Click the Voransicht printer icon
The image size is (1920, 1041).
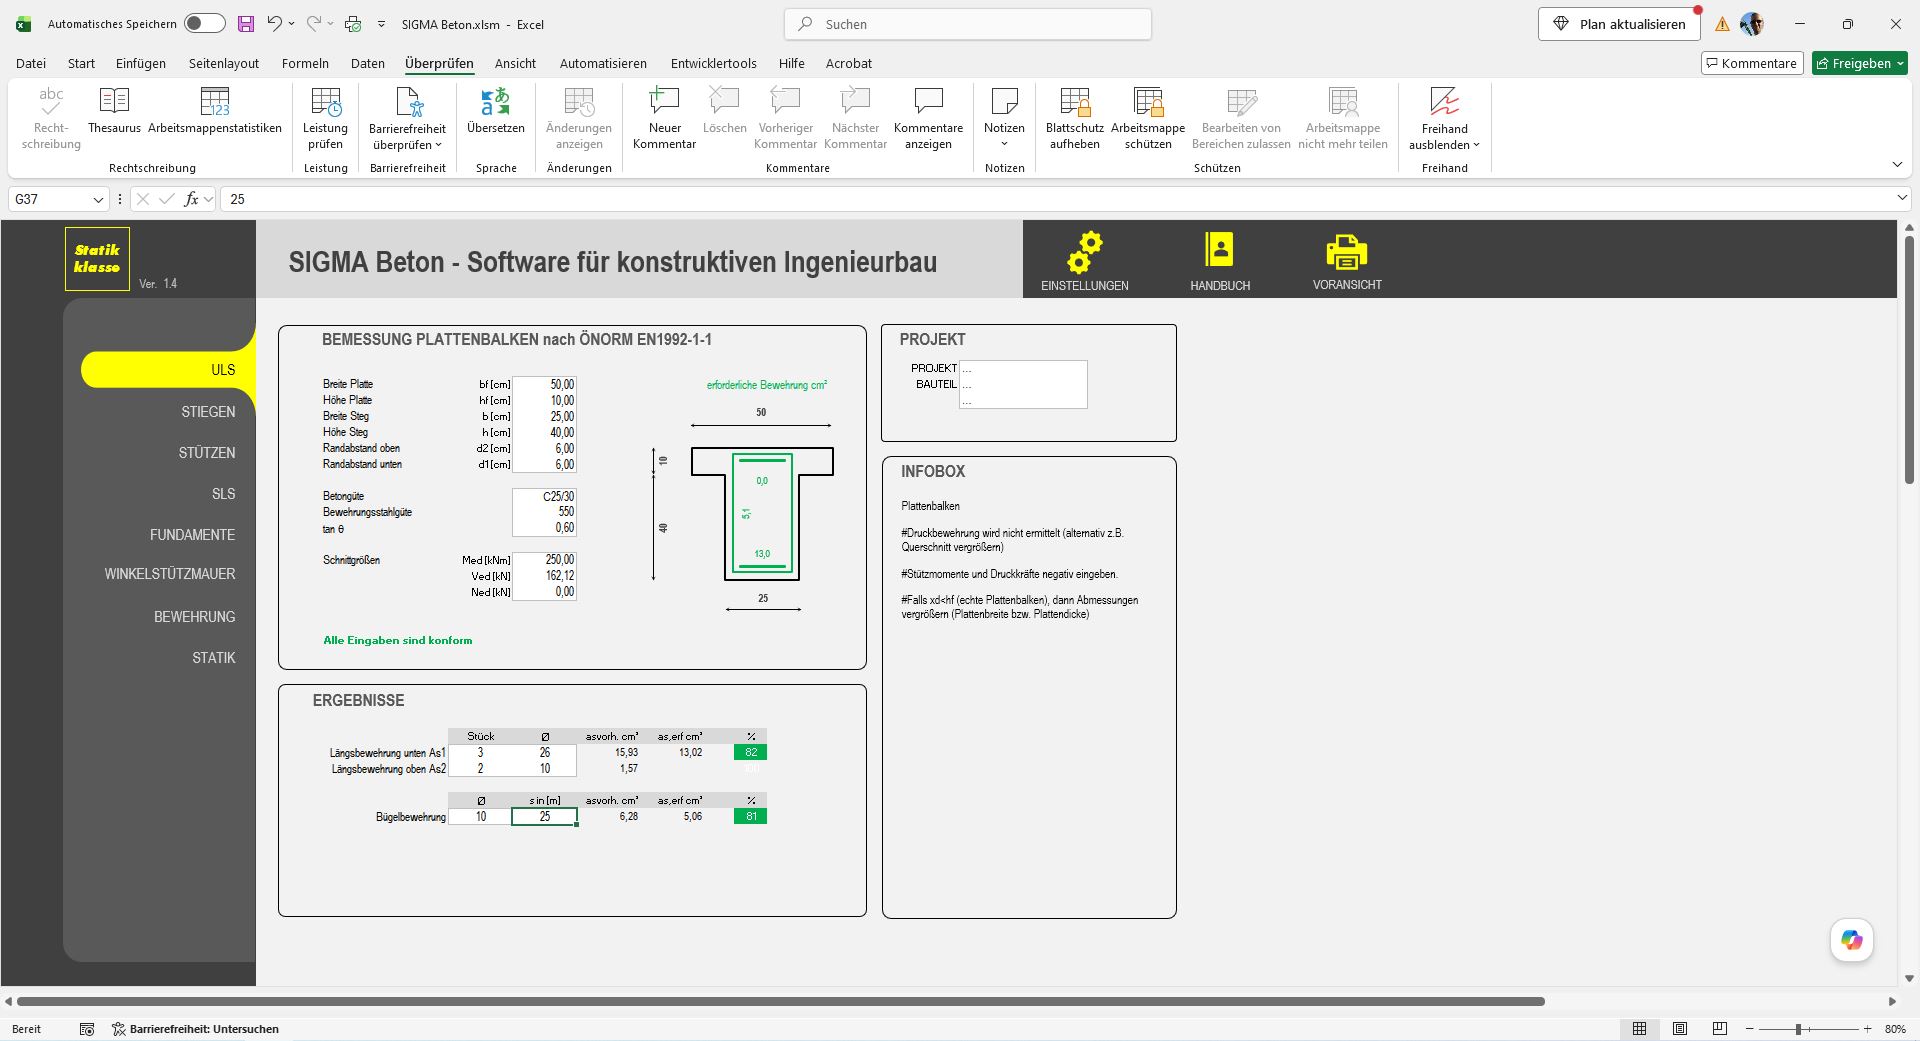tap(1346, 252)
